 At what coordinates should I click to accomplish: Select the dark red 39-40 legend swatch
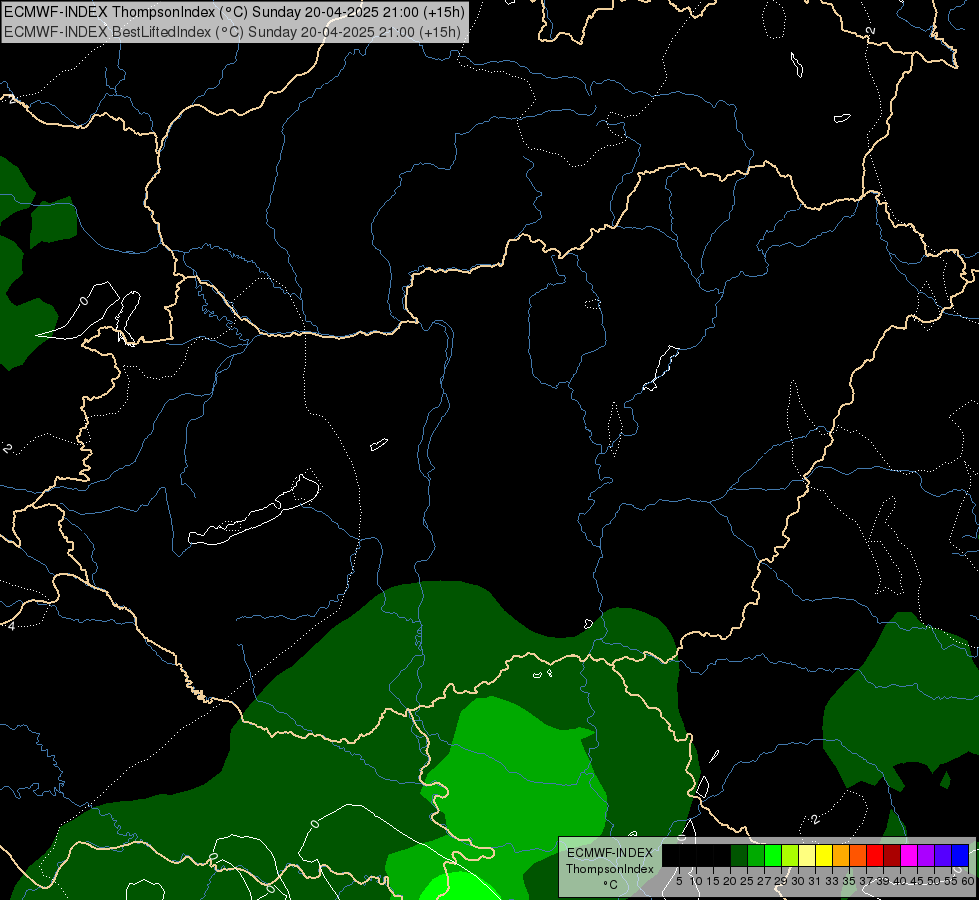893,855
